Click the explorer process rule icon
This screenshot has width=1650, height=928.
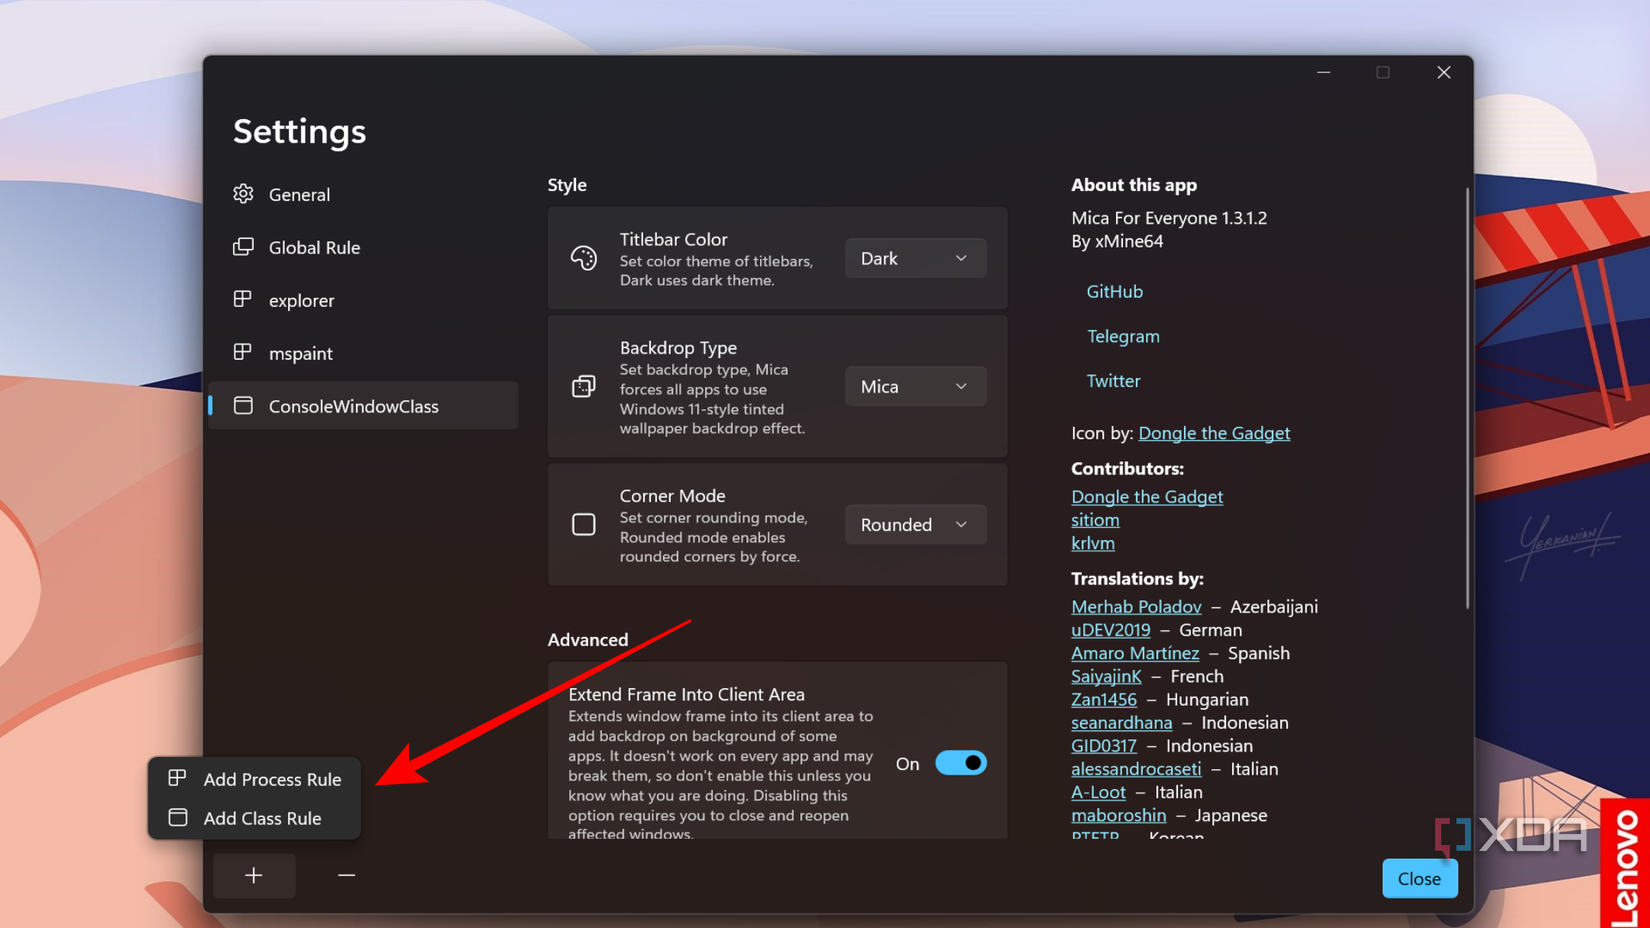[x=243, y=299]
